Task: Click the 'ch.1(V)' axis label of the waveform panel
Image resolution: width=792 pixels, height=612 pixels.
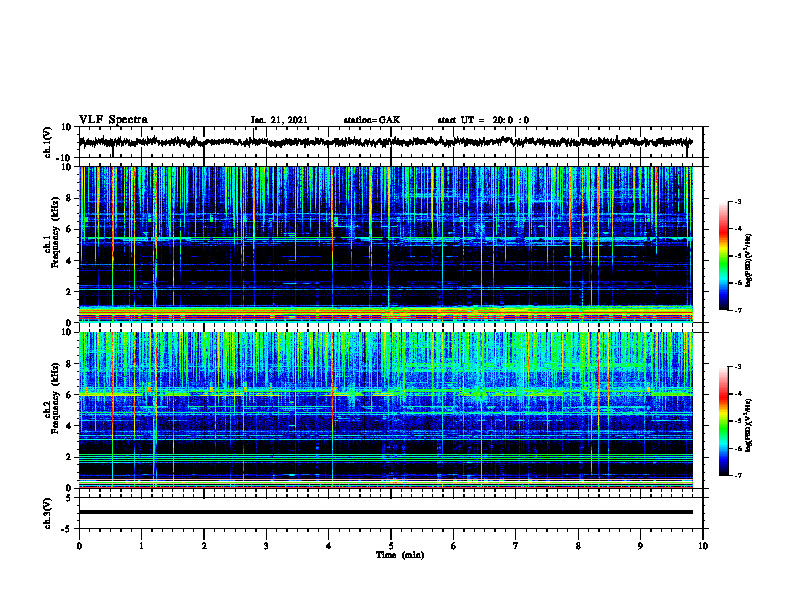Action: (x=48, y=142)
